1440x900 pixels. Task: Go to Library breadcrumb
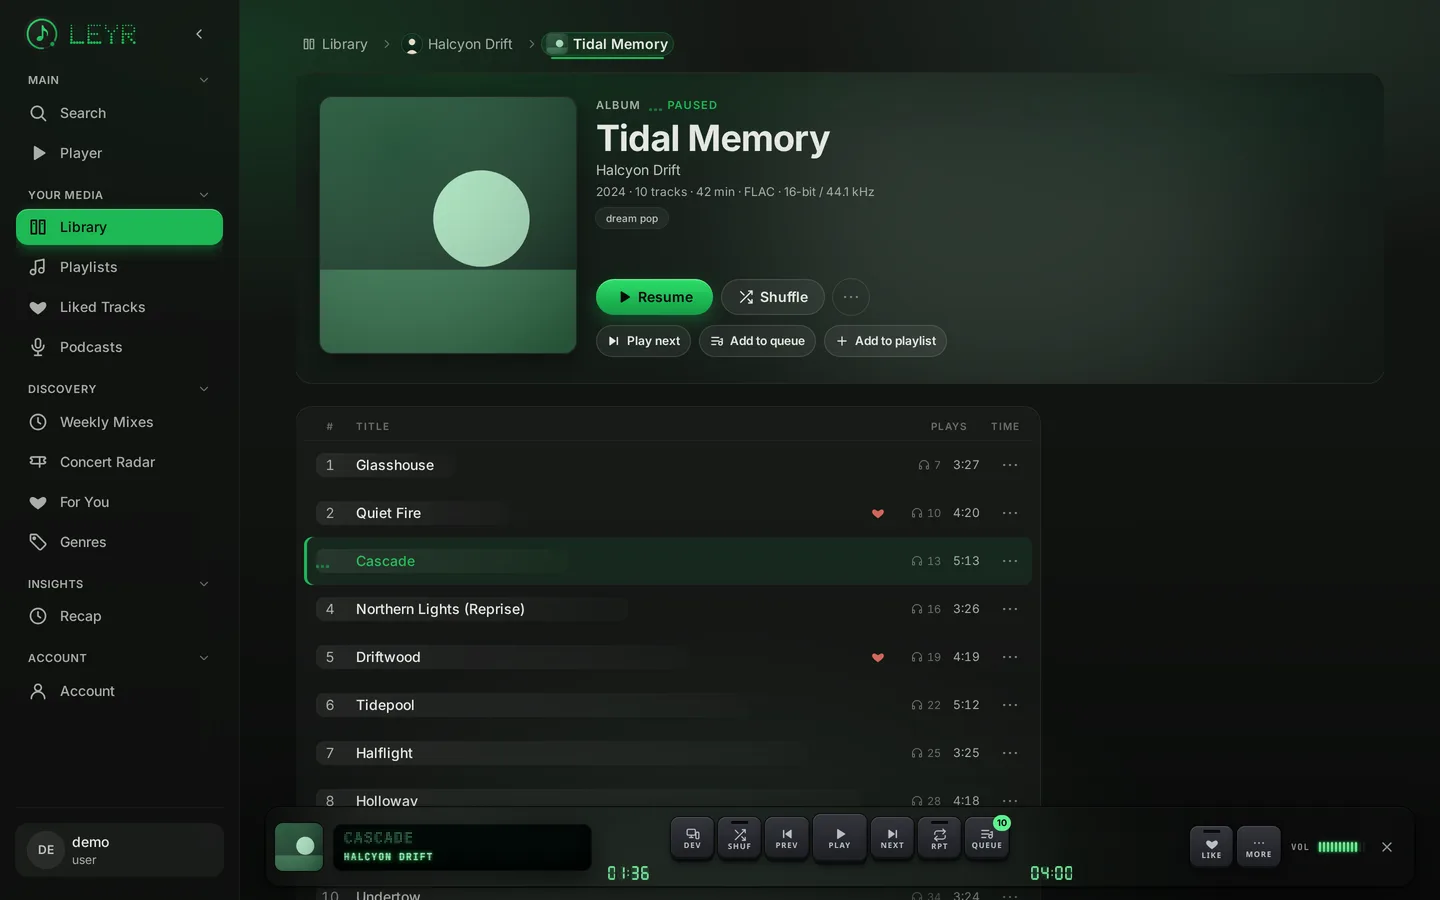pyautogui.click(x=335, y=44)
